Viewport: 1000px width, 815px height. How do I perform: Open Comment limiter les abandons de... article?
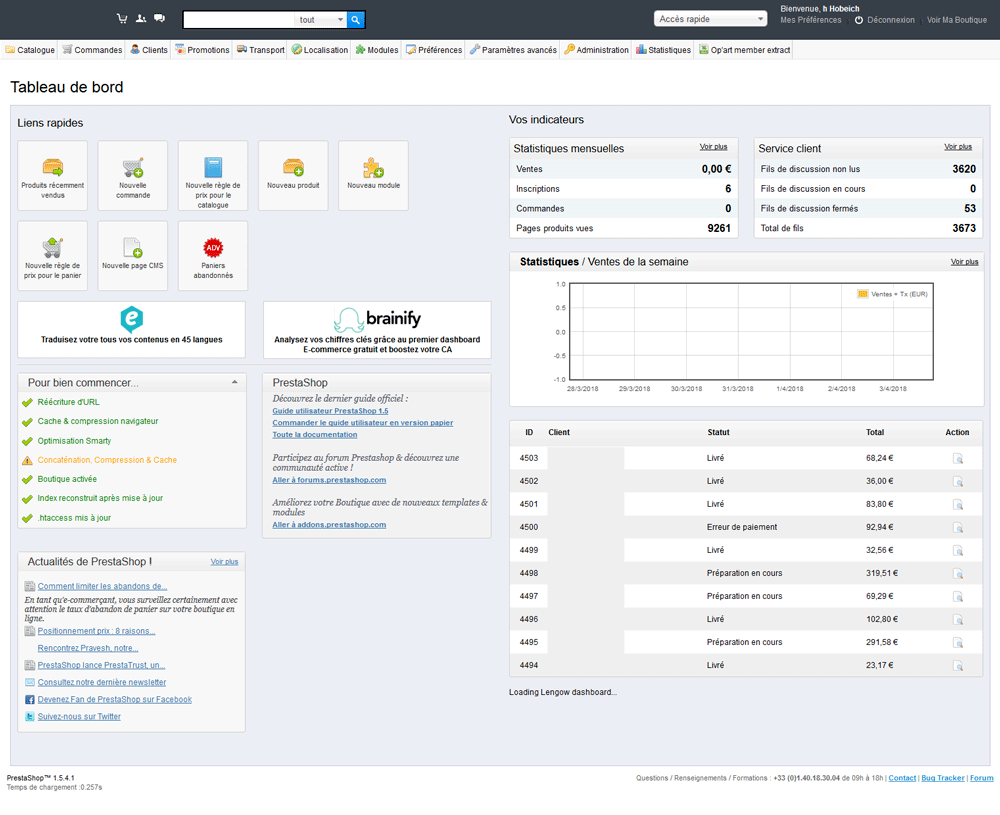click(x=102, y=587)
